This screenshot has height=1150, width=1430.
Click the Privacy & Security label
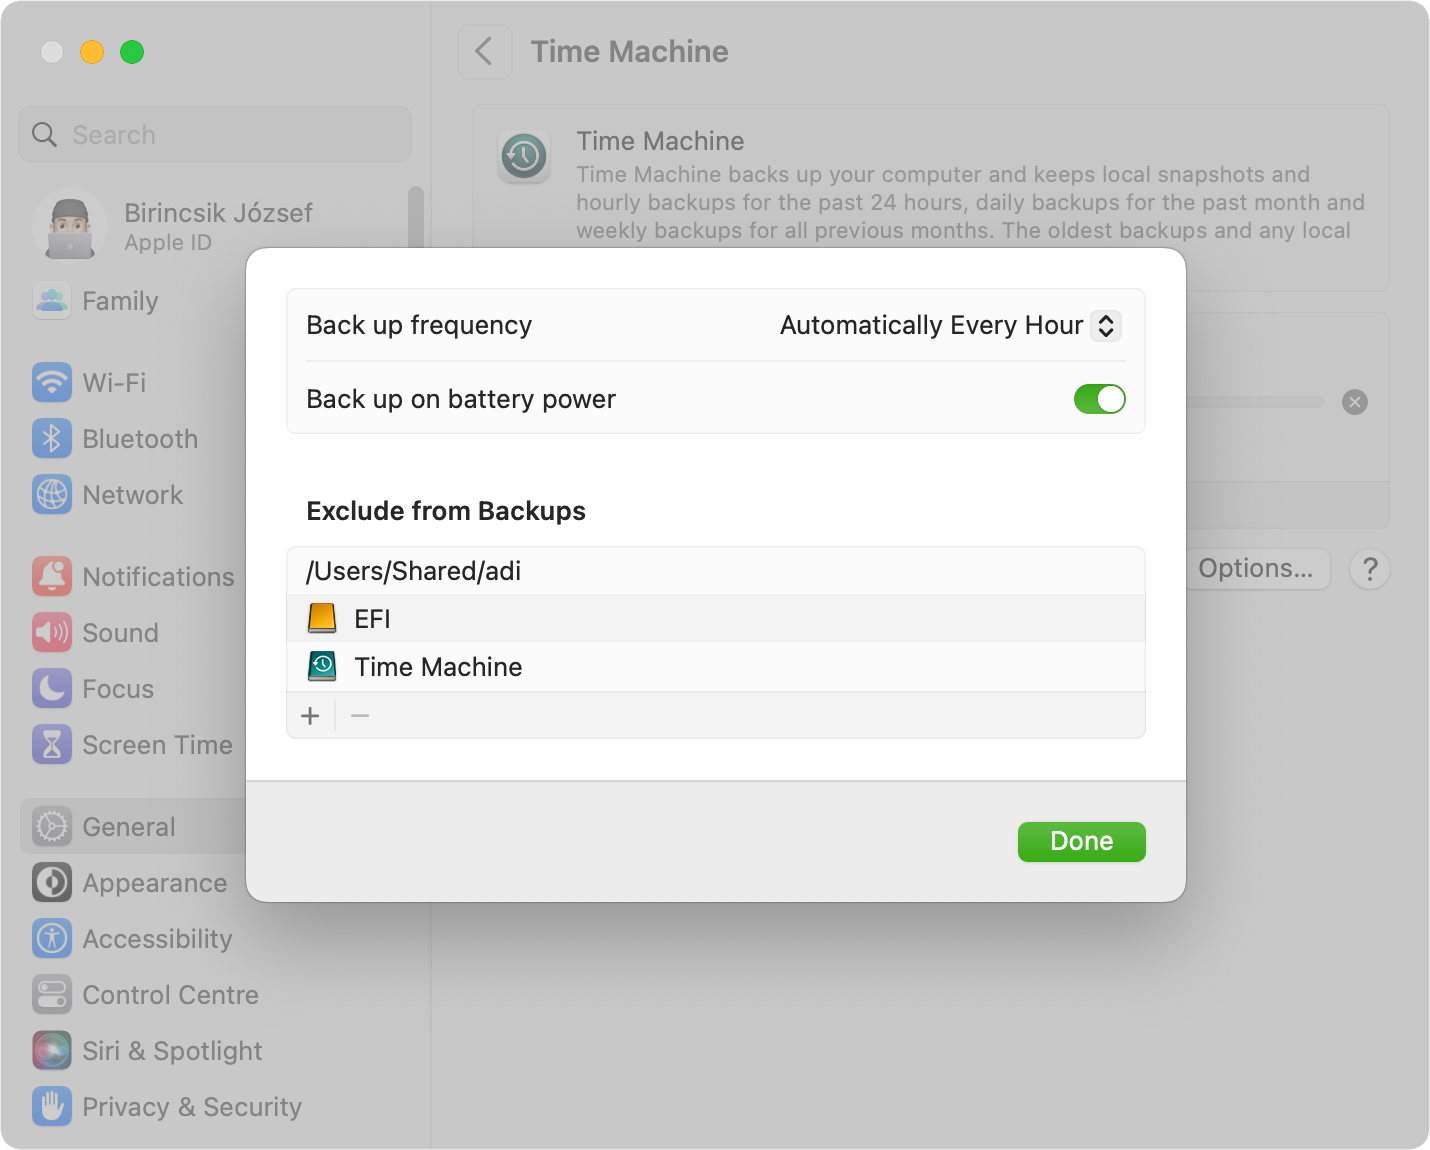(x=192, y=1106)
